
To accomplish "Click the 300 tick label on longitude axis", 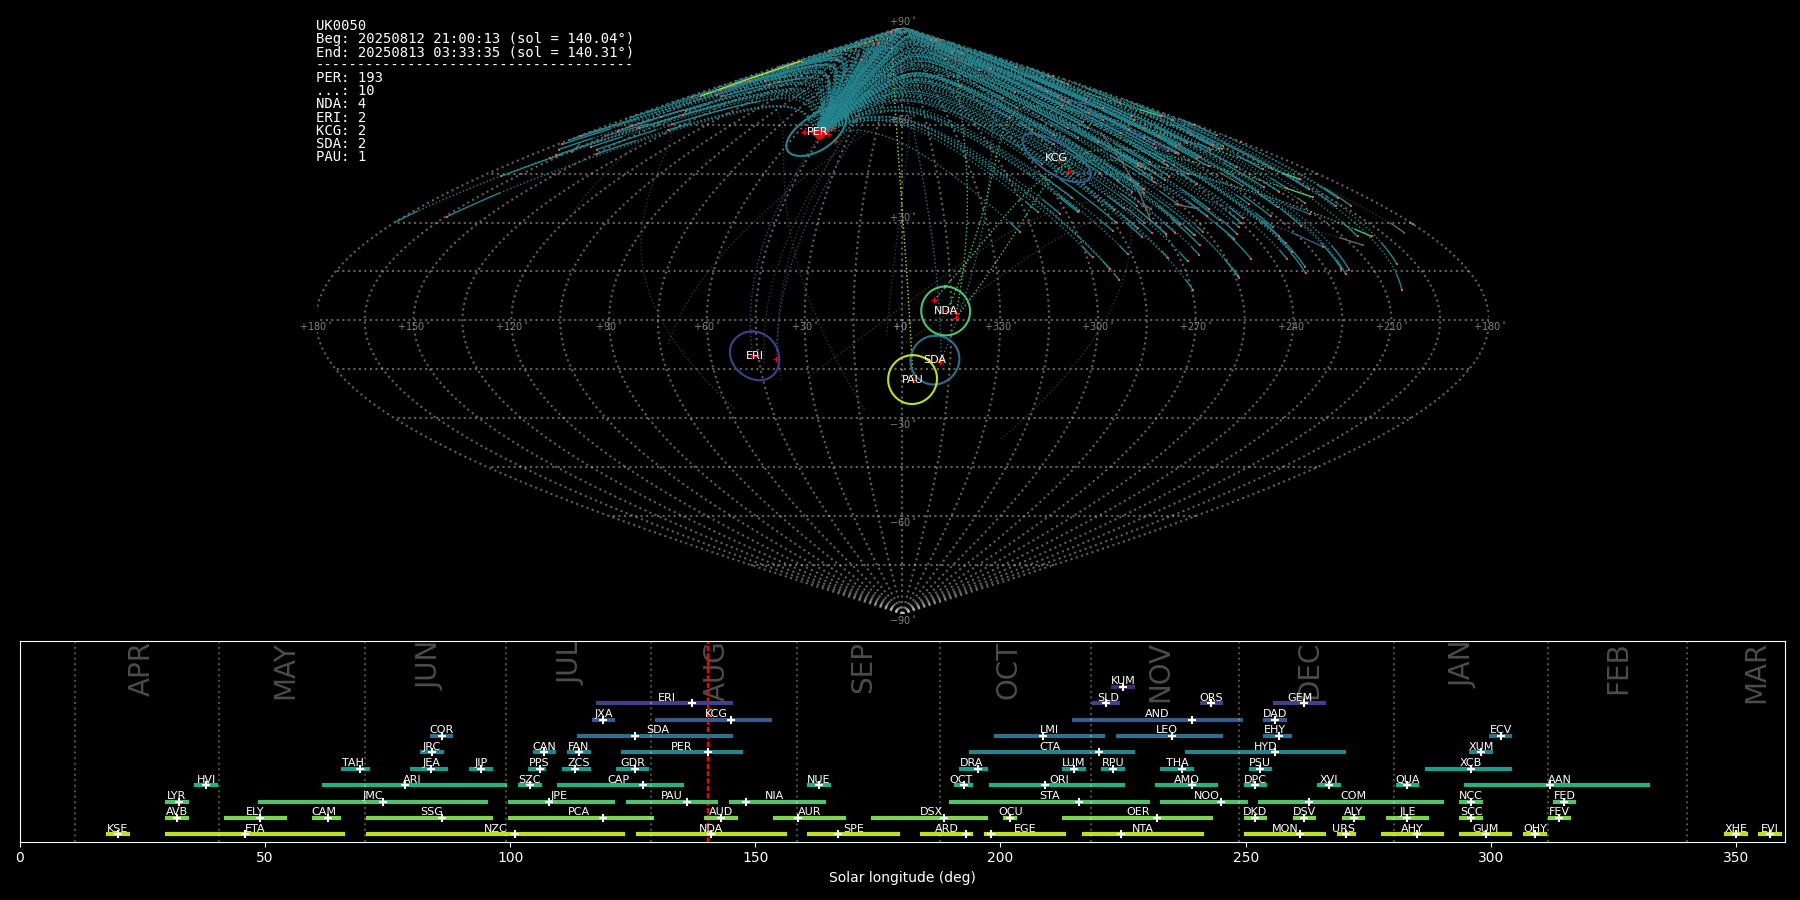I will click(x=1490, y=857).
